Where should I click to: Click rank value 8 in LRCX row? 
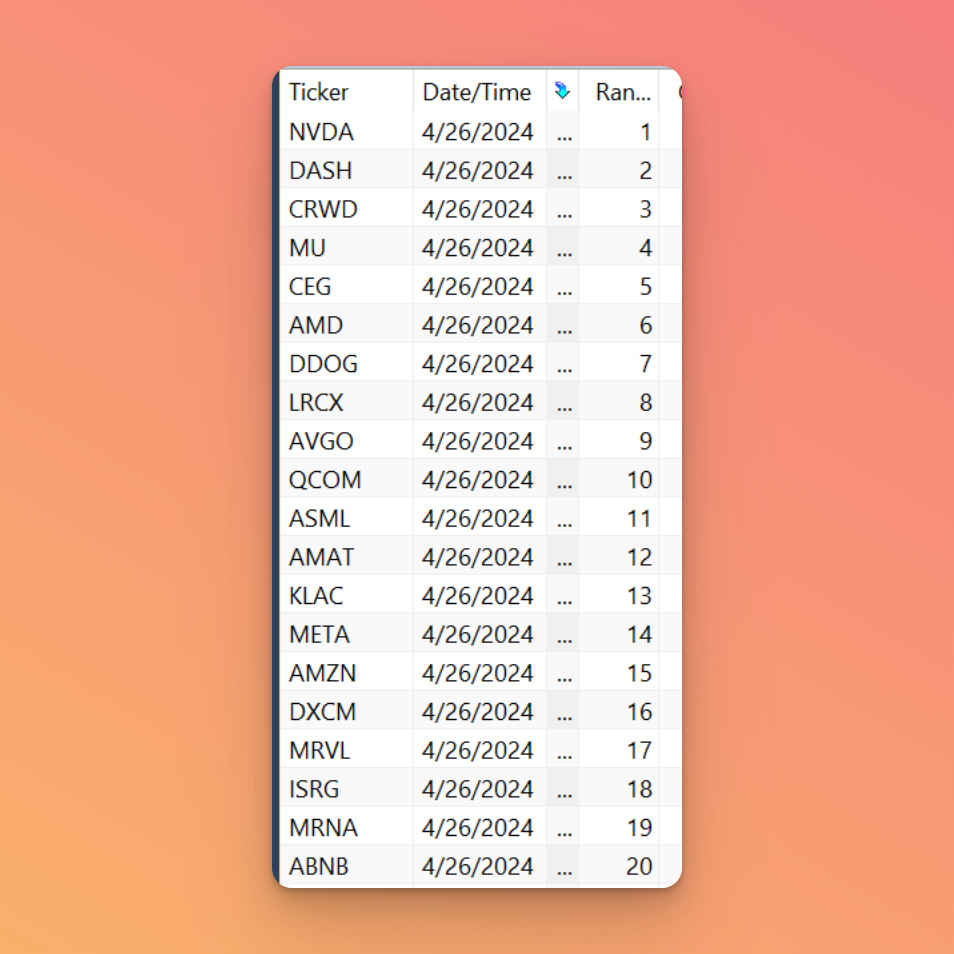618,402
